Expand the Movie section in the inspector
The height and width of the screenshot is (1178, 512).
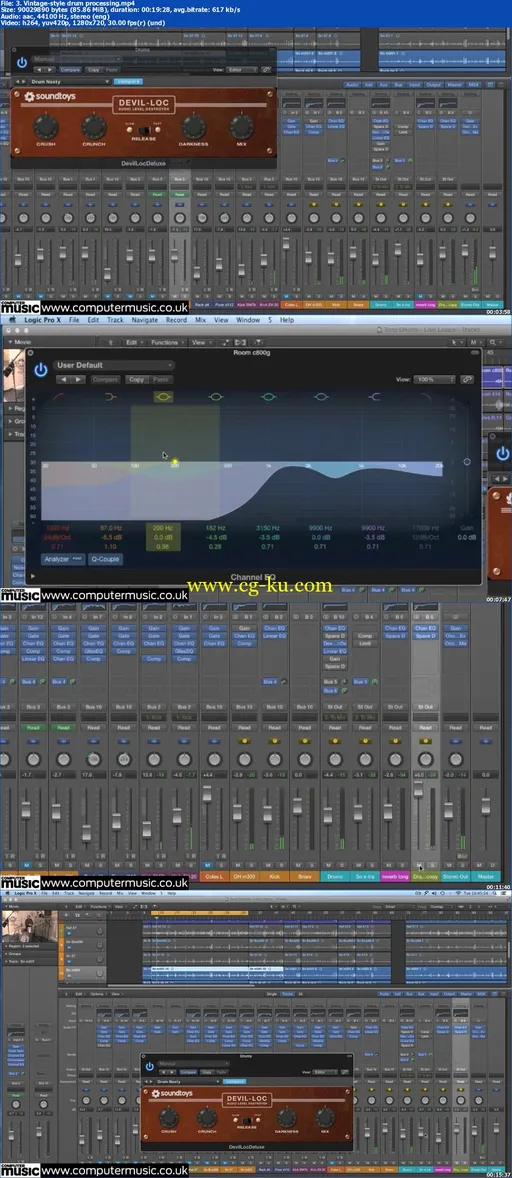[x=8, y=342]
